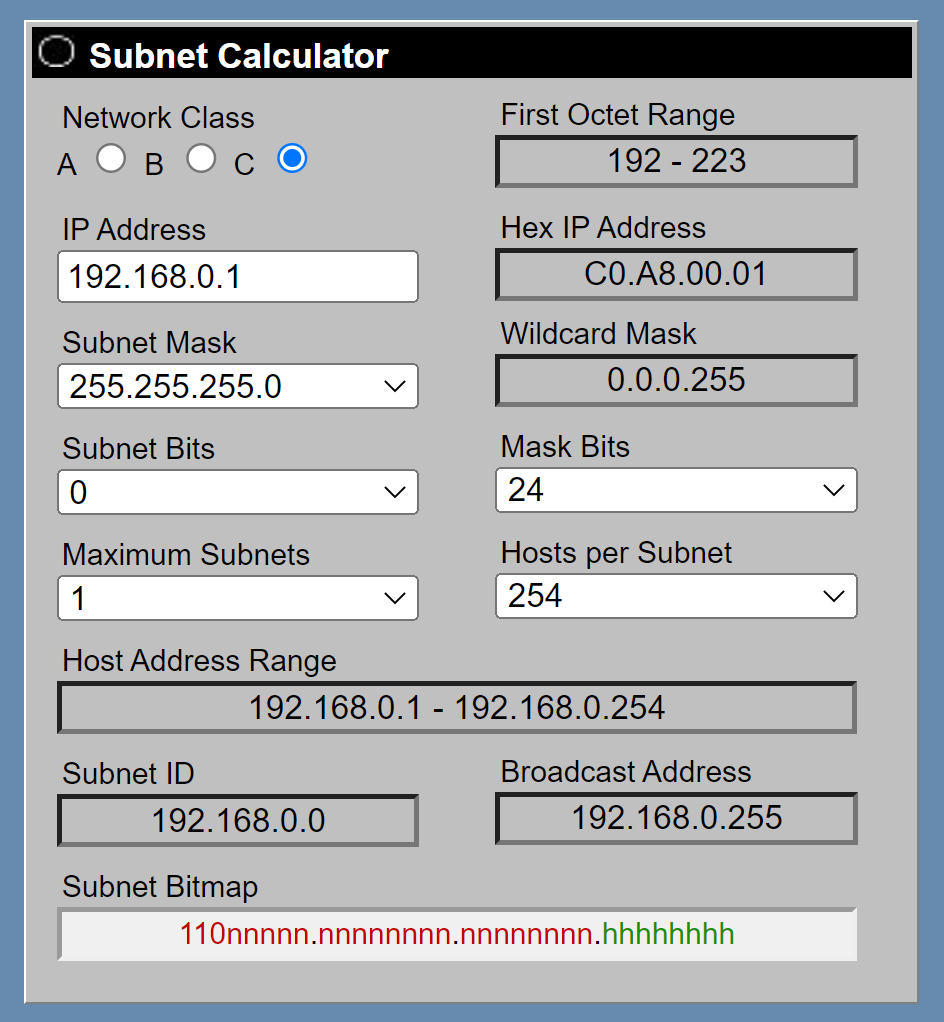This screenshot has height=1022, width=944.
Task: Click the Subnet Mask label
Action: (149, 343)
